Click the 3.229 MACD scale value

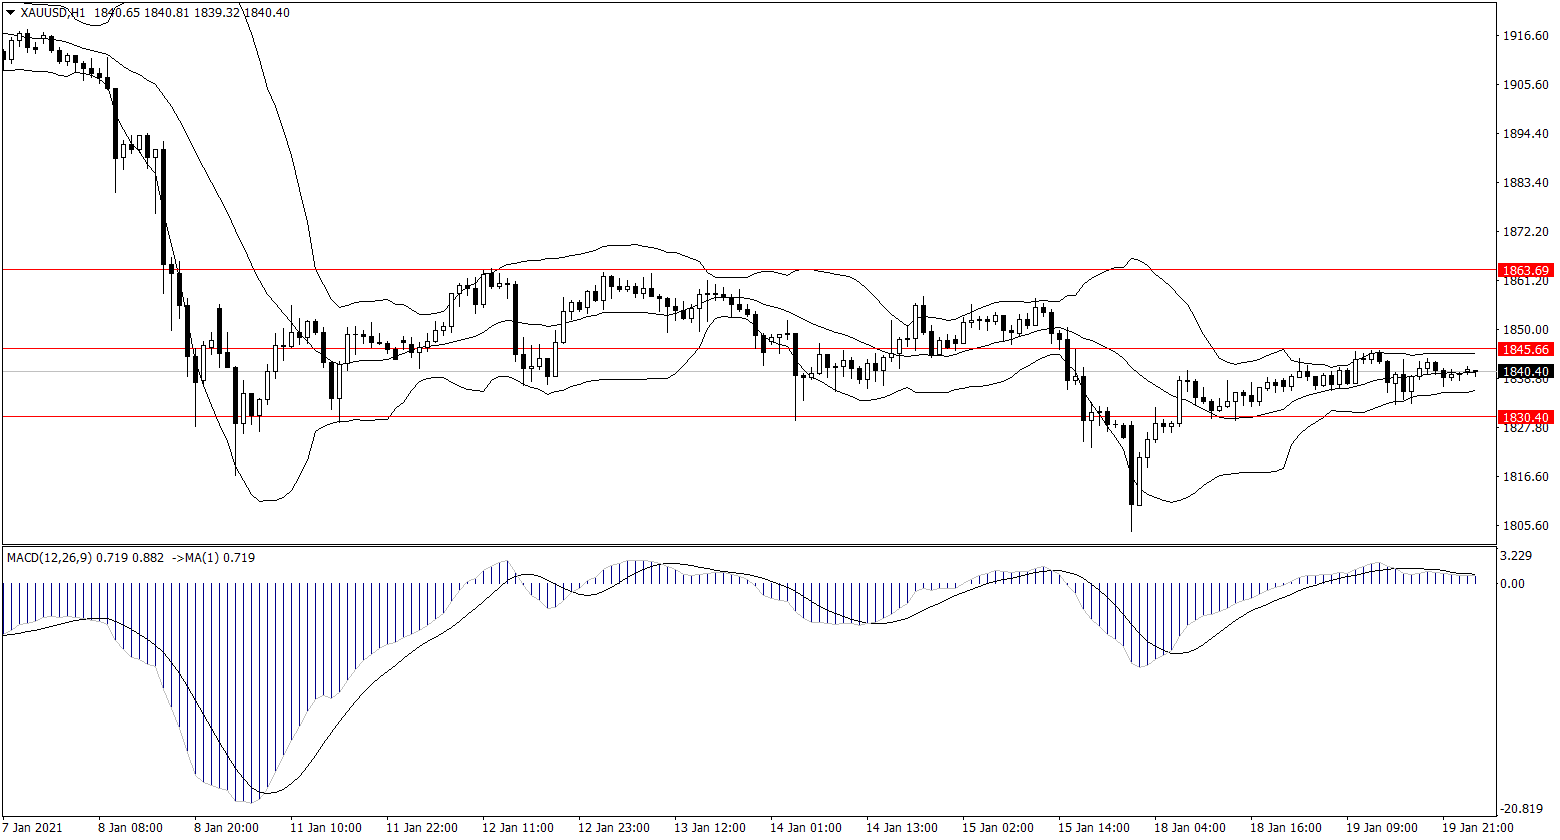click(x=1520, y=556)
